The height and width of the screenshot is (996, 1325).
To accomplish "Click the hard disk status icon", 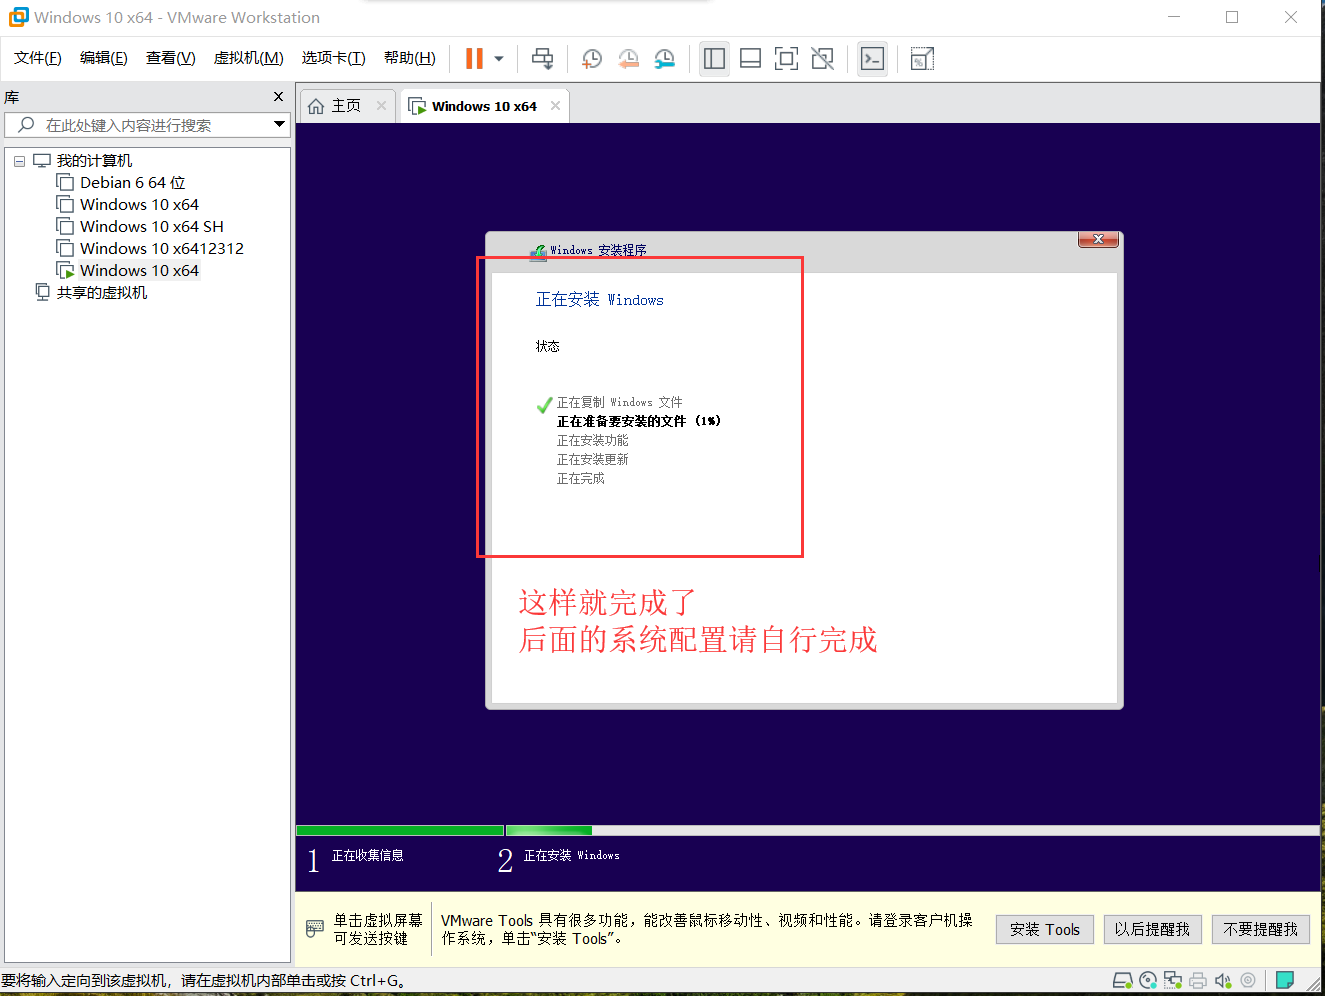I will [x=1123, y=981].
